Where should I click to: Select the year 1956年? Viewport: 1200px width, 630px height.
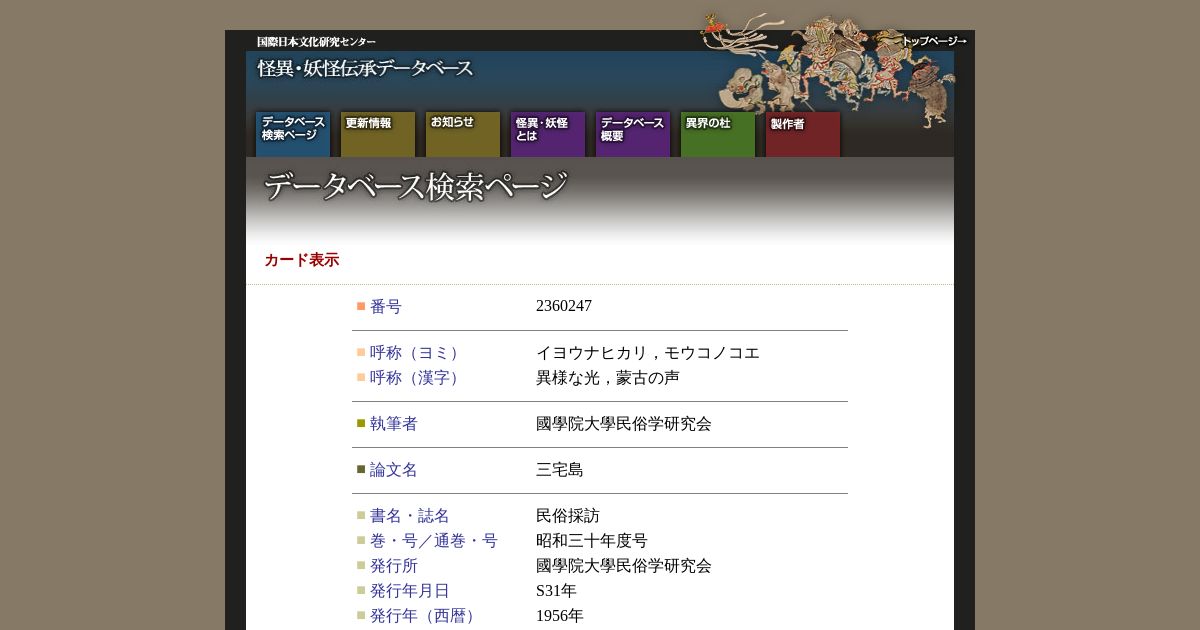coord(560,616)
